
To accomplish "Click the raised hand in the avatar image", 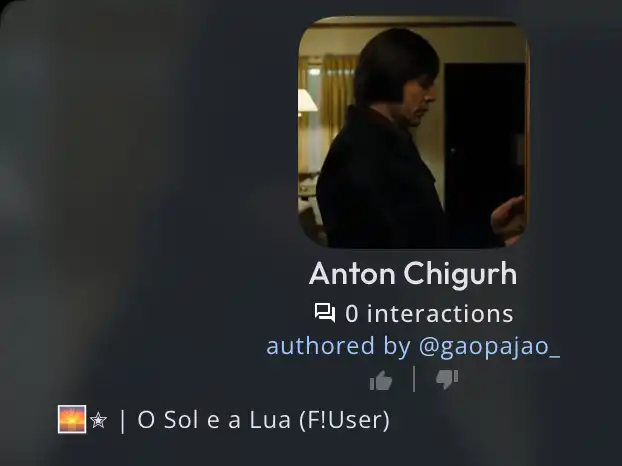I will click(509, 218).
